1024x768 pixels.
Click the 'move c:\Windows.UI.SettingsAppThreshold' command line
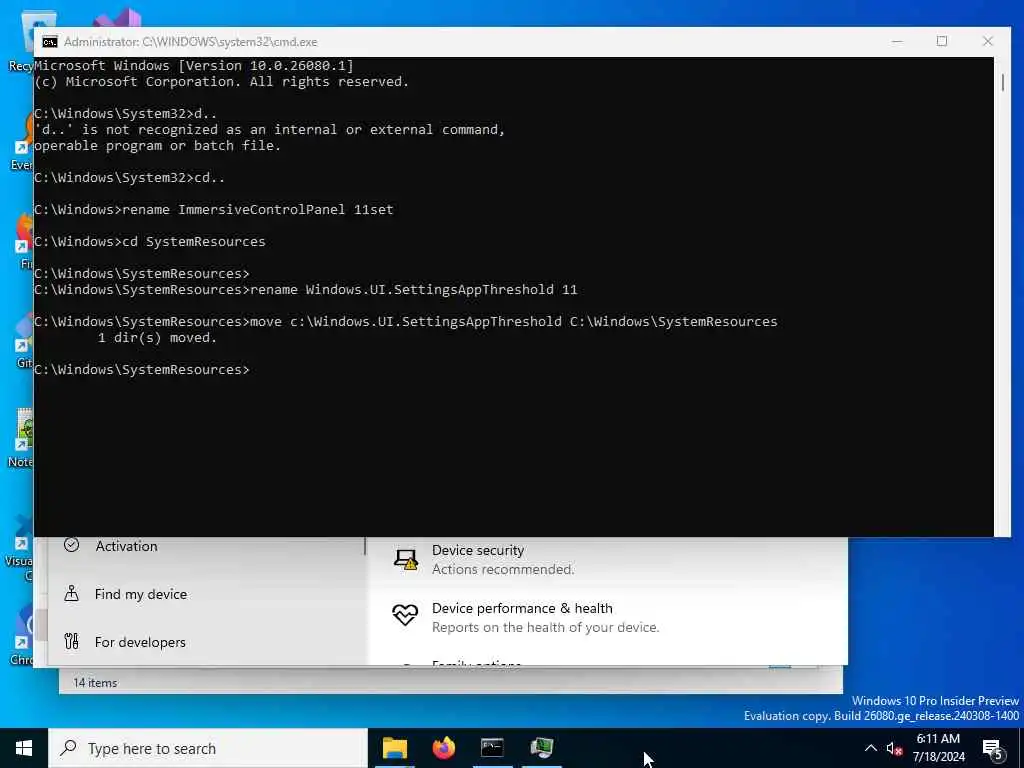click(406, 321)
